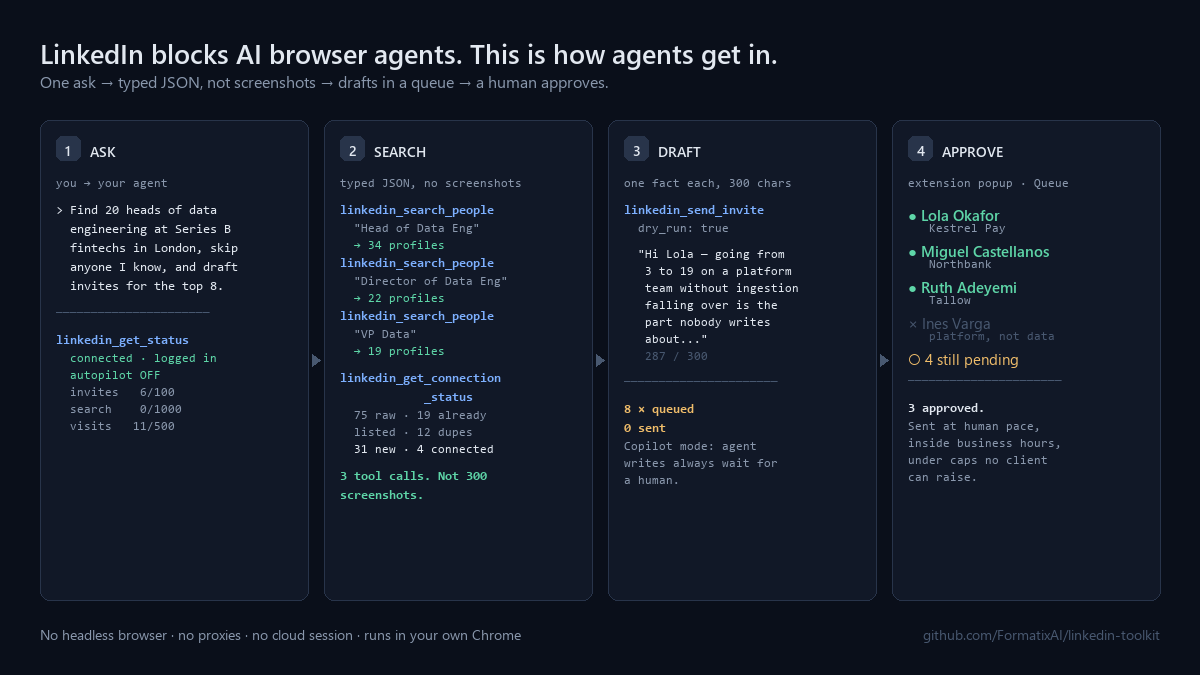Click the 'search 0/1000' counter
Image resolution: width=1200 pixels, height=675 pixels.
pos(126,409)
